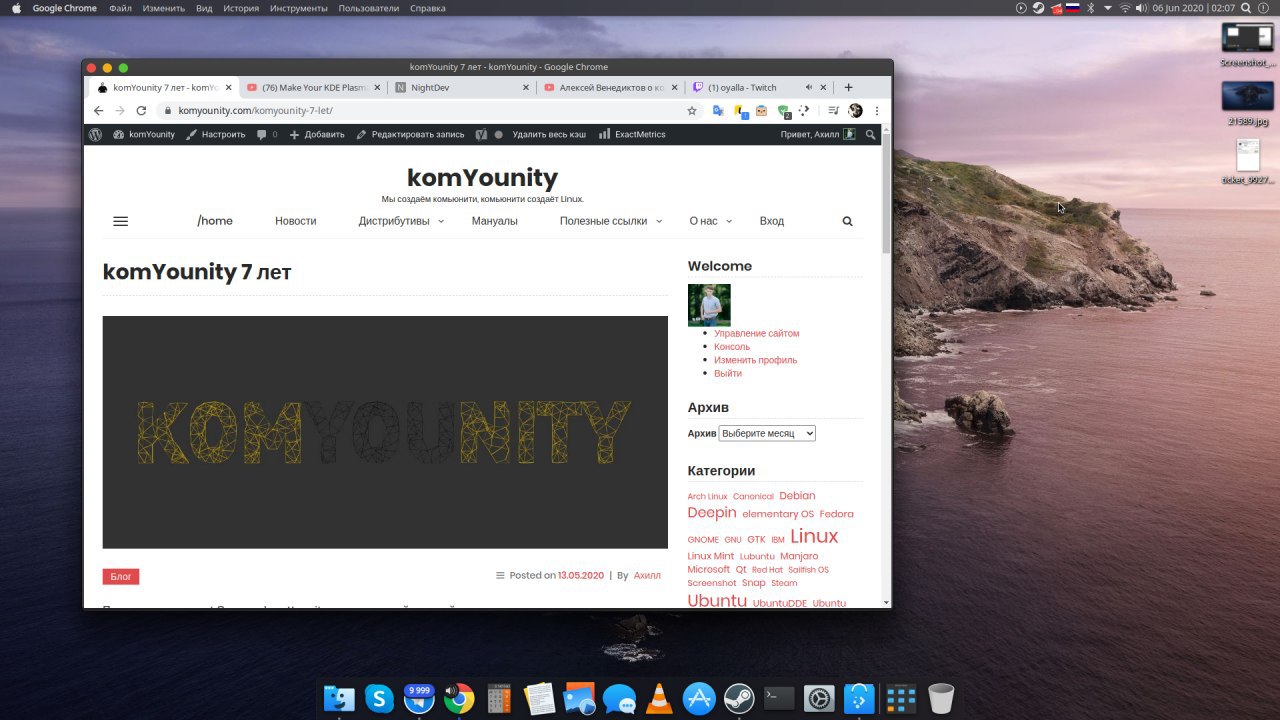Image resolution: width=1280 pixels, height=720 pixels.
Task: Switch to the Алексей Венедиктов tab
Action: [x=609, y=88]
